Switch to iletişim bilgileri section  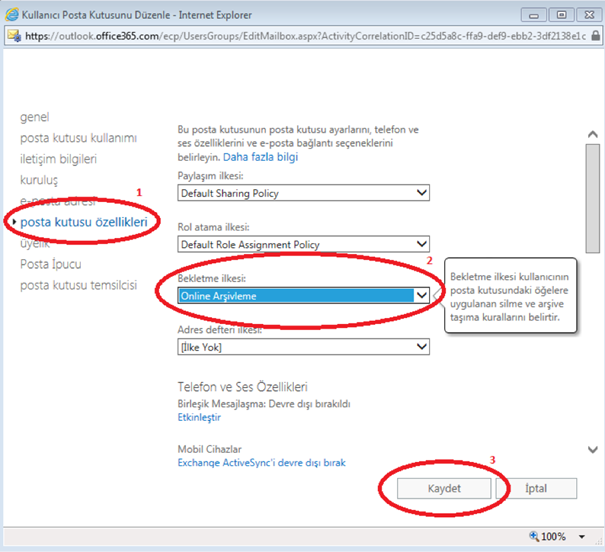(x=58, y=159)
